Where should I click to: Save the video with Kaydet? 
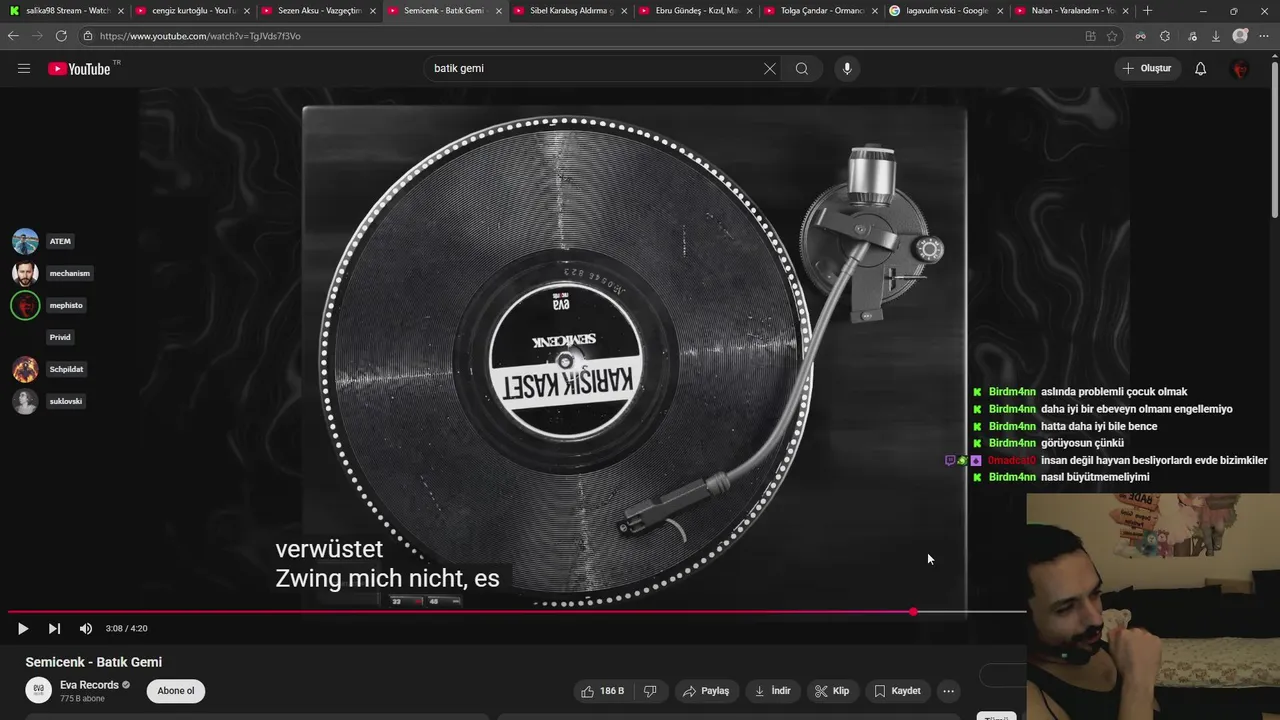[x=897, y=691]
